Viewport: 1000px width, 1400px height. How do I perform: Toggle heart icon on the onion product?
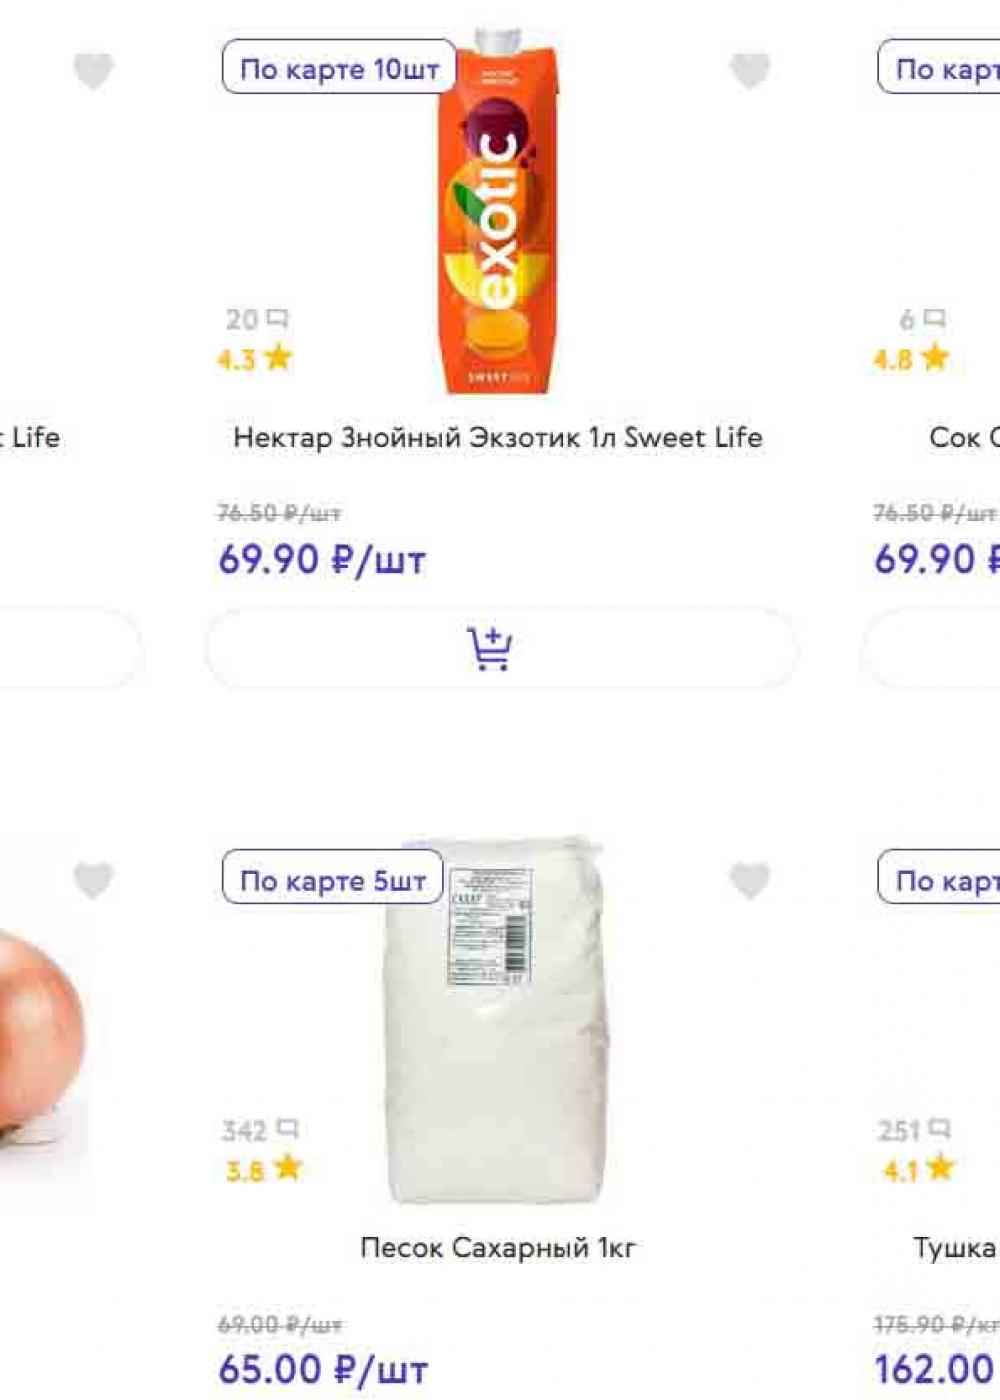coord(93,881)
